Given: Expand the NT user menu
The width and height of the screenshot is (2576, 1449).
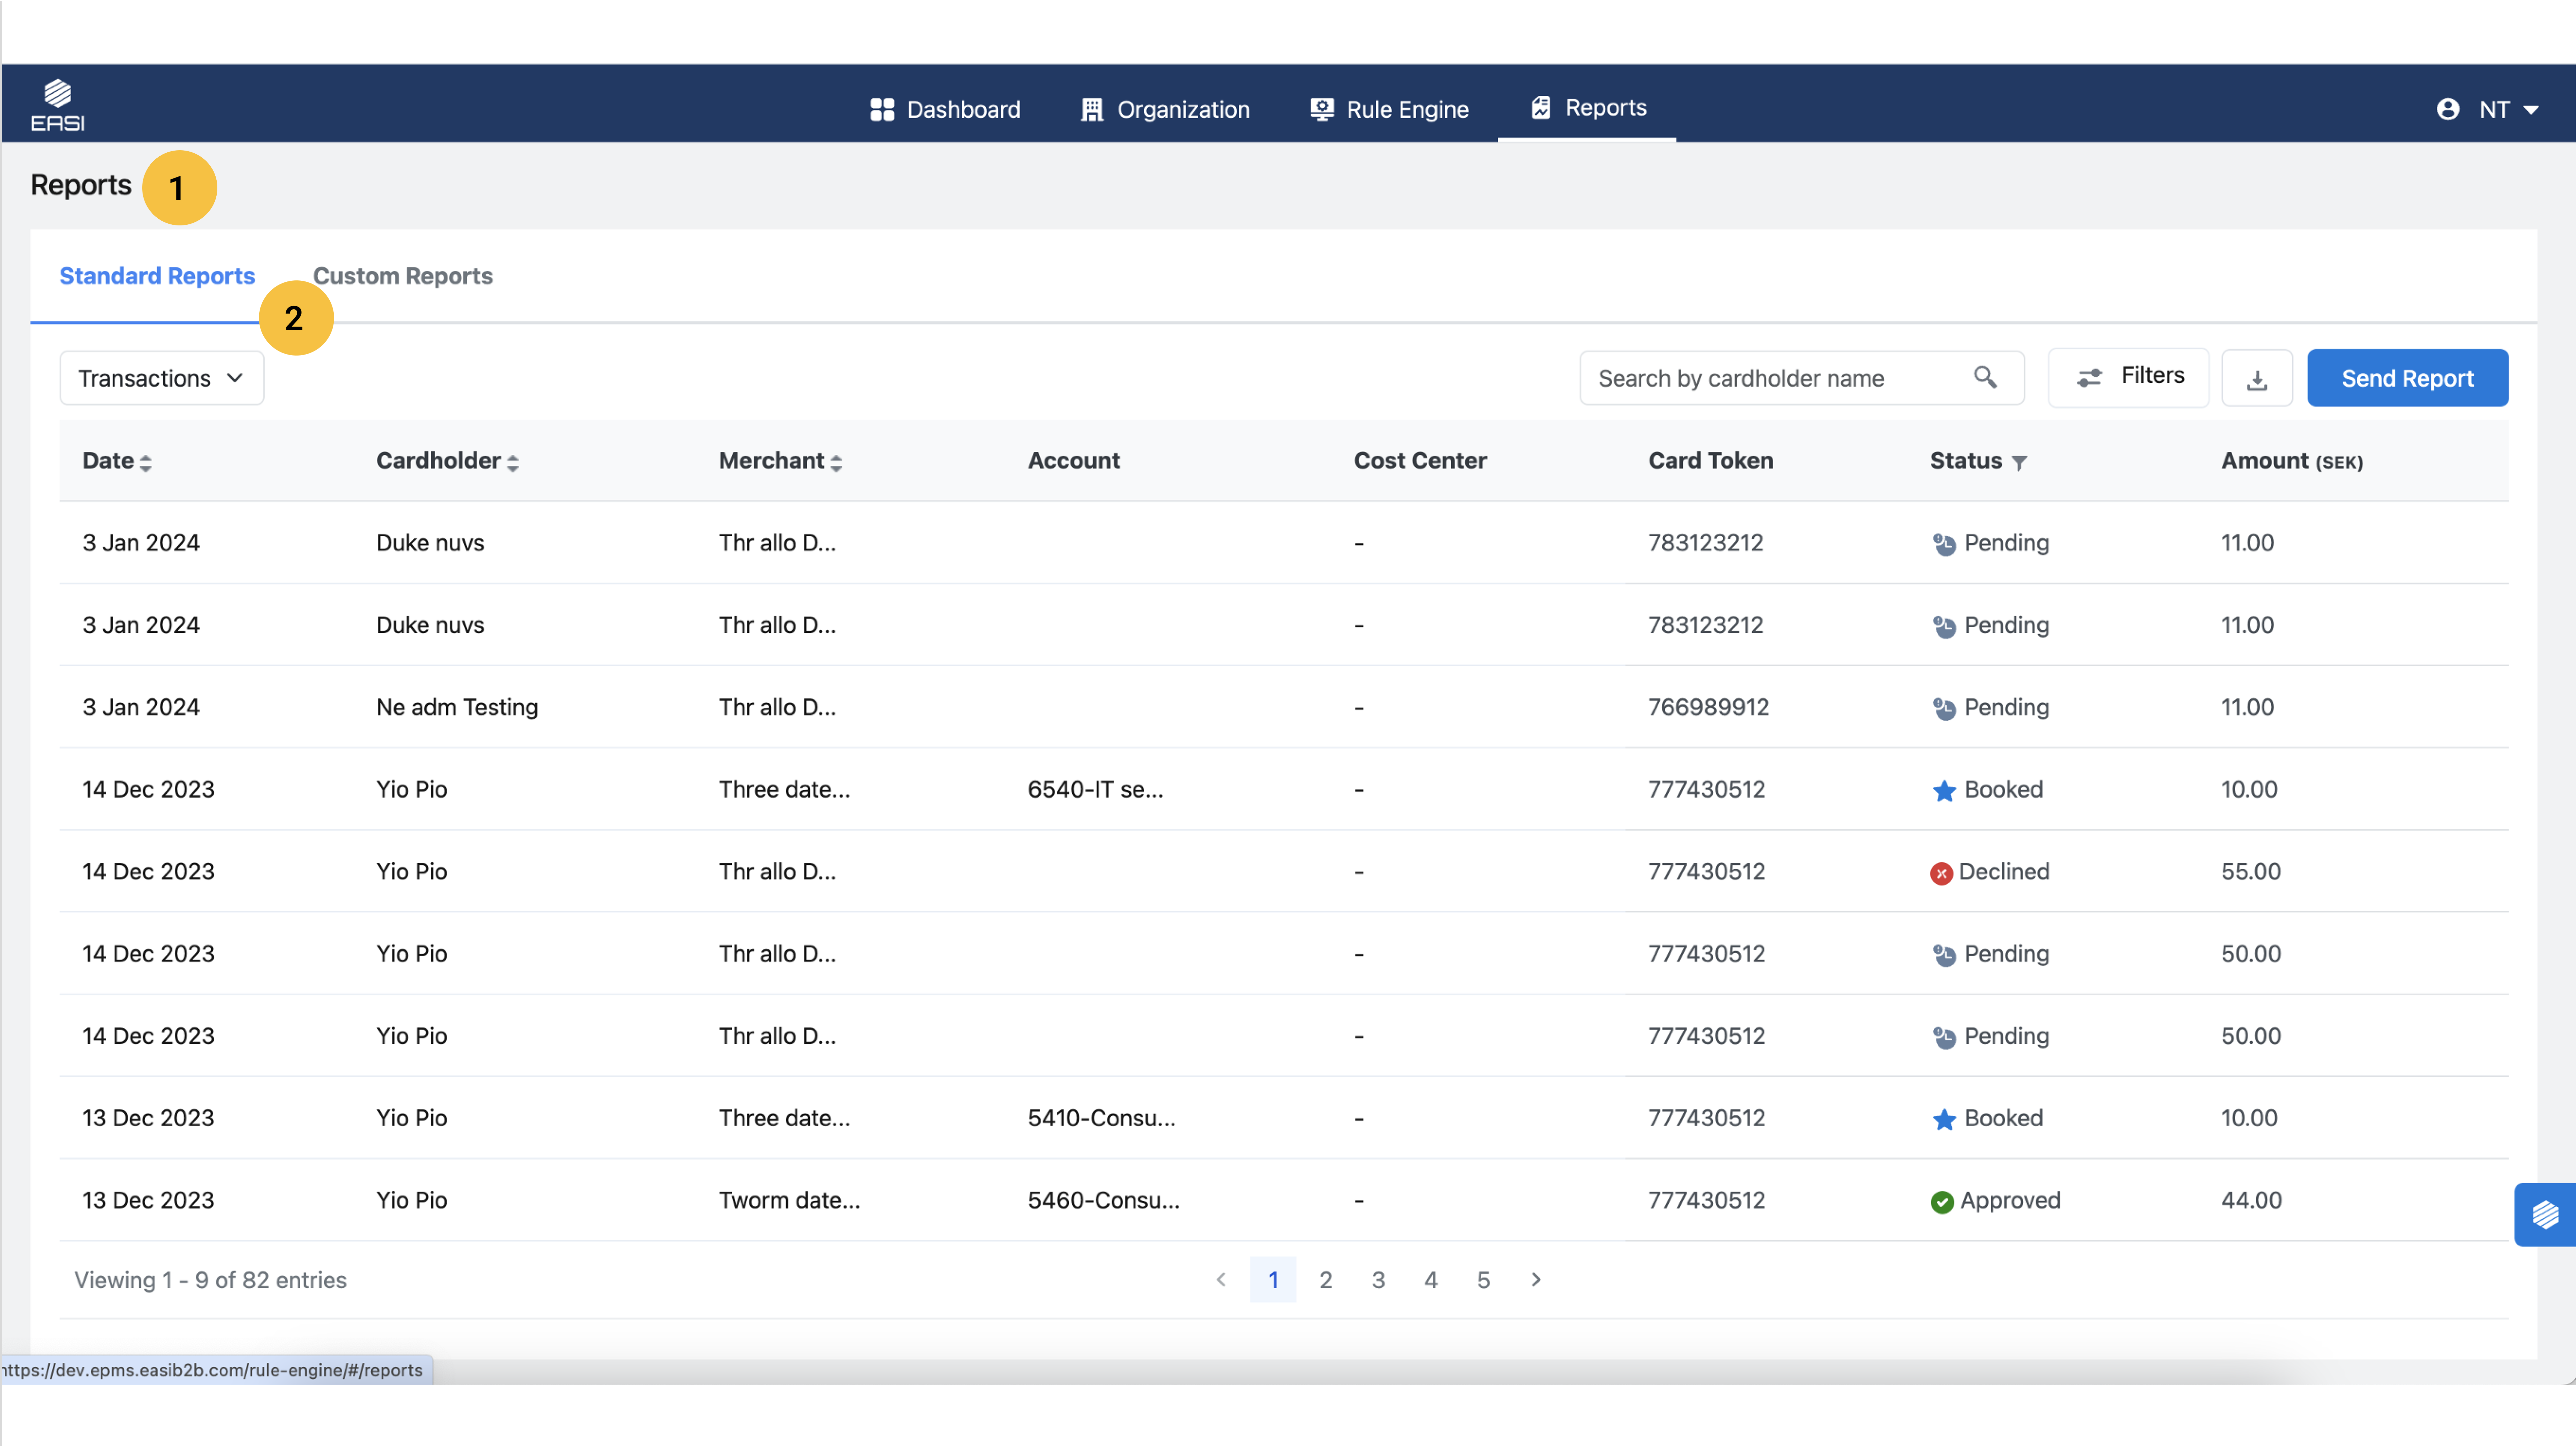Looking at the screenshot, I should pyautogui.click(x=2531, y=110).
